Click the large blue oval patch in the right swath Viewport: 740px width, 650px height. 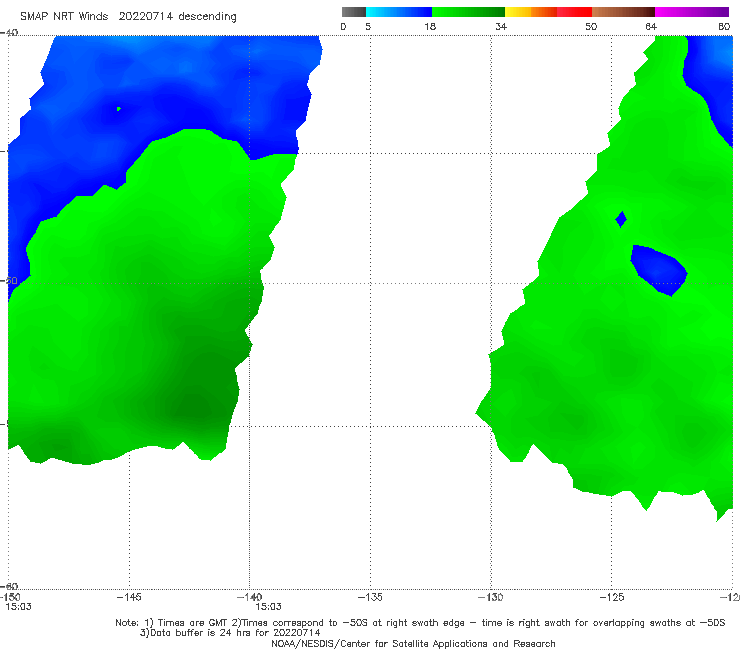(659, 270)
